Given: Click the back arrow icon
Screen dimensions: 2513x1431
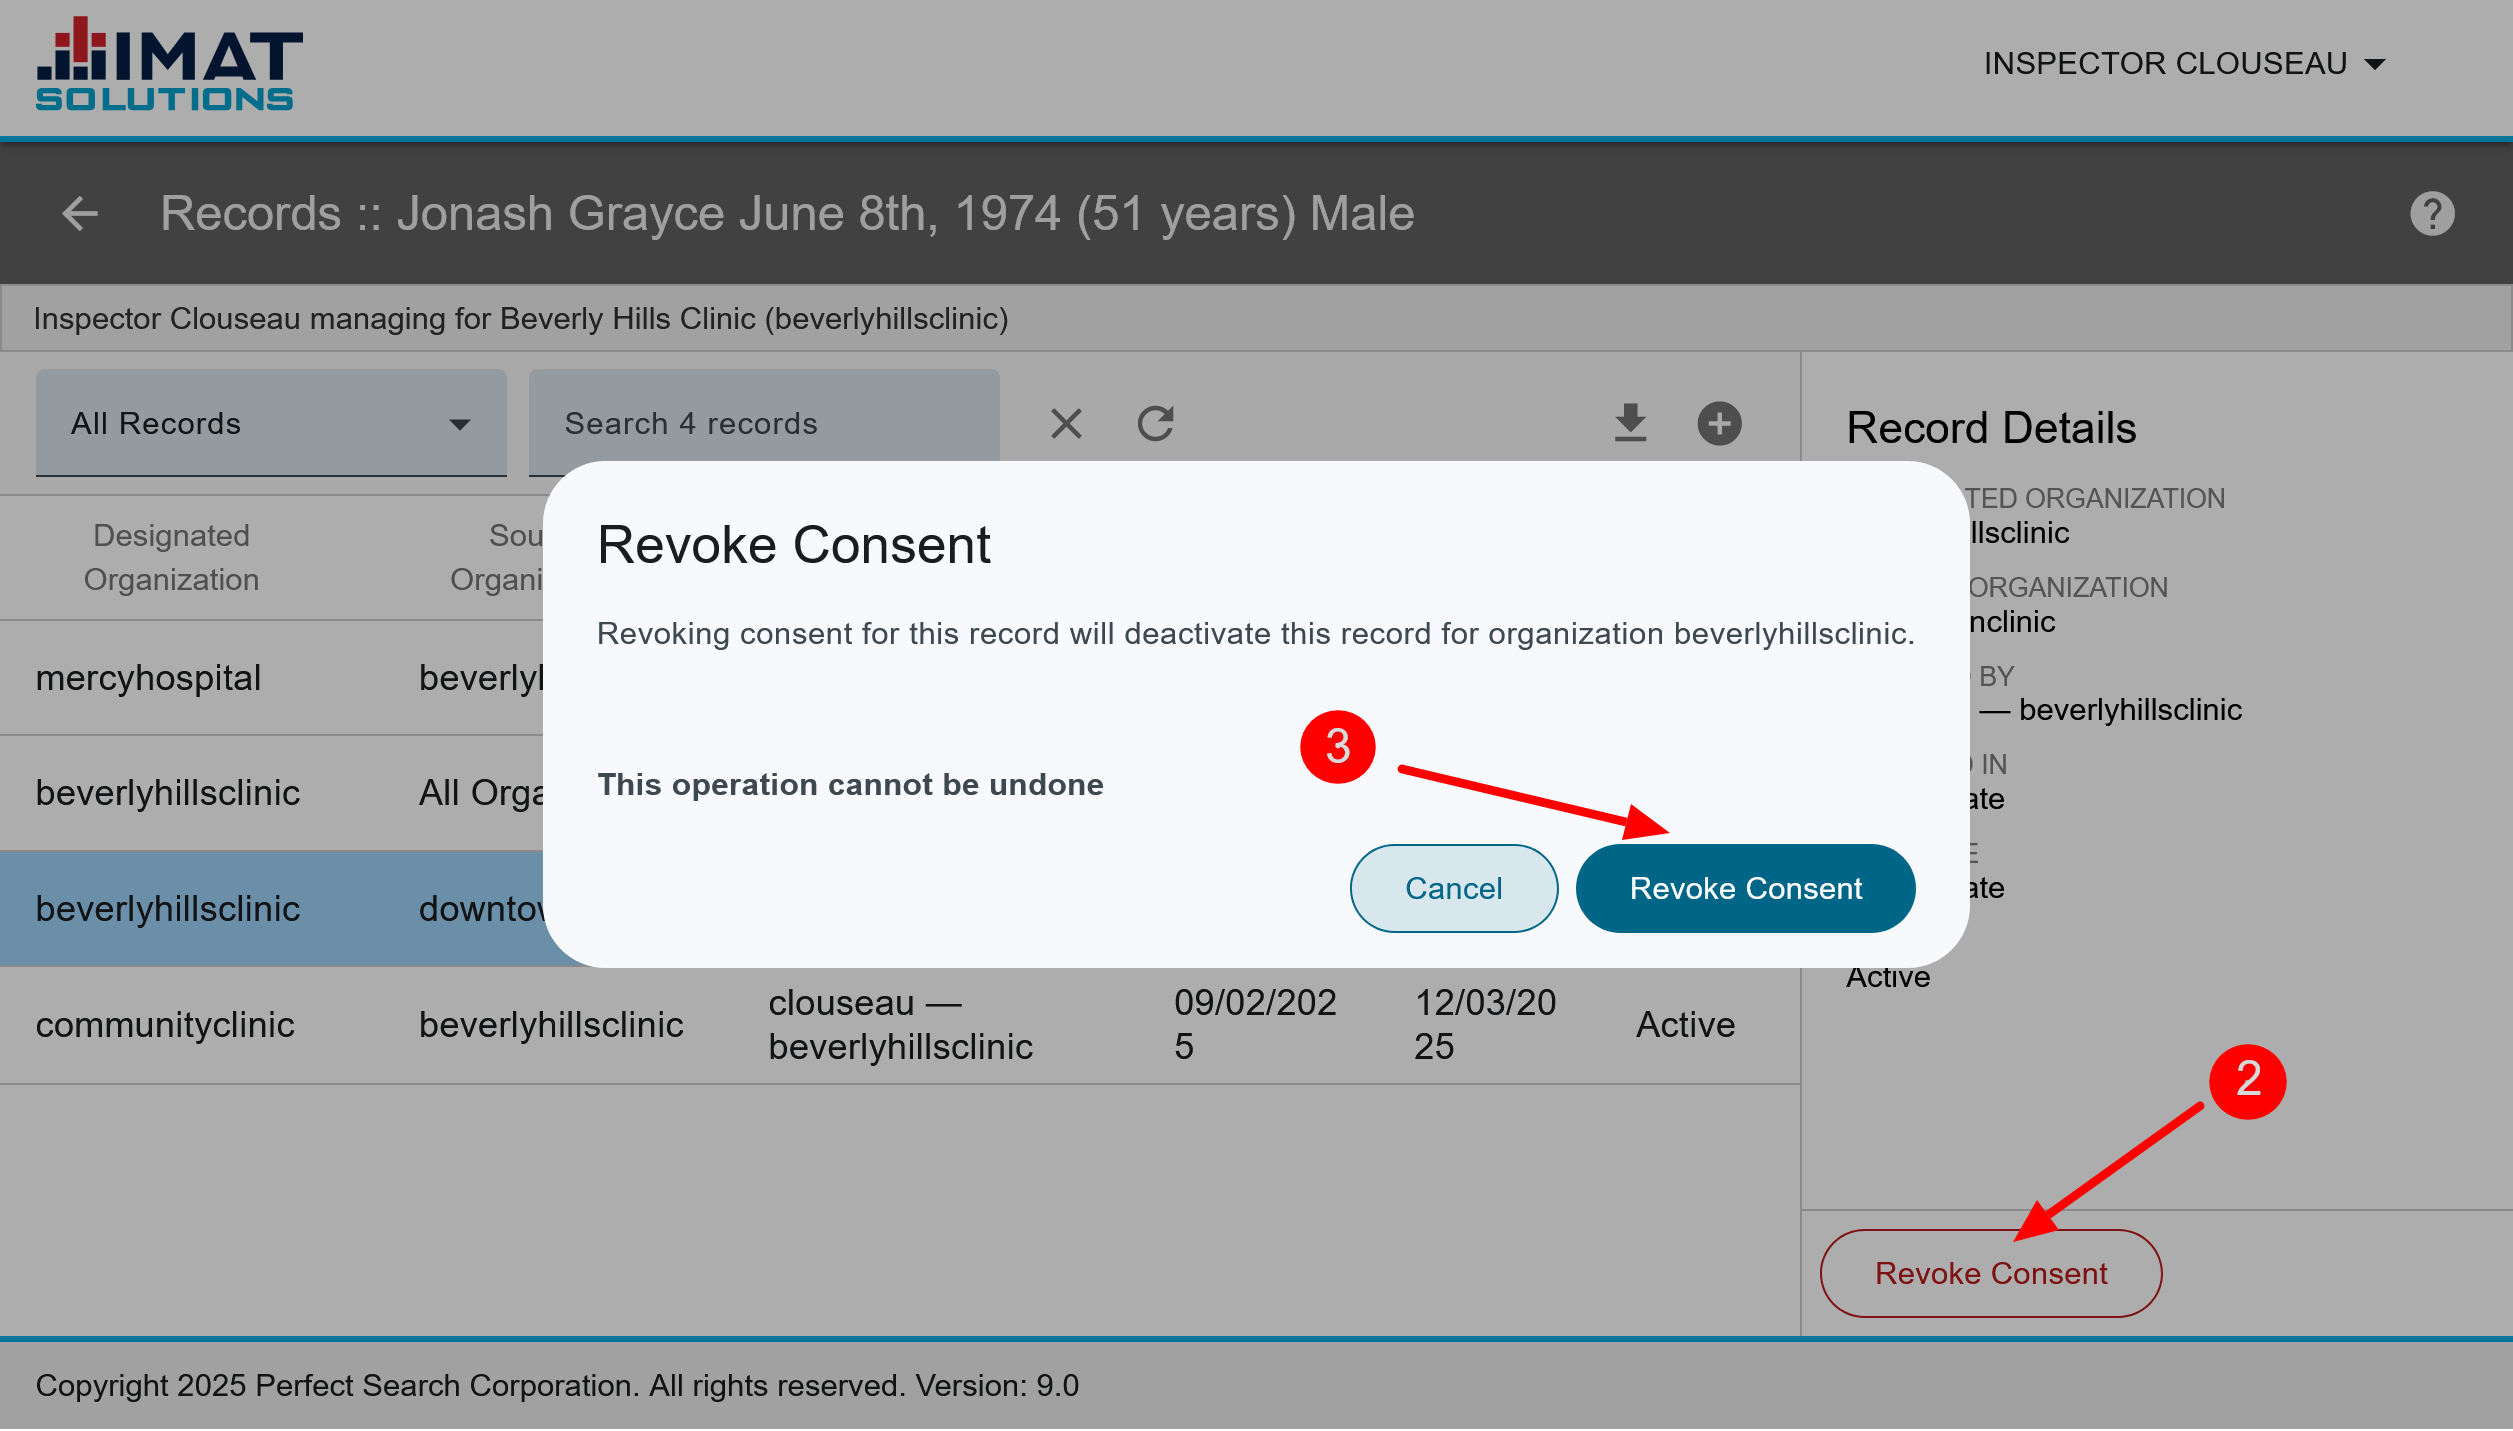Looking at the screenshot, I should pos(80,213).
